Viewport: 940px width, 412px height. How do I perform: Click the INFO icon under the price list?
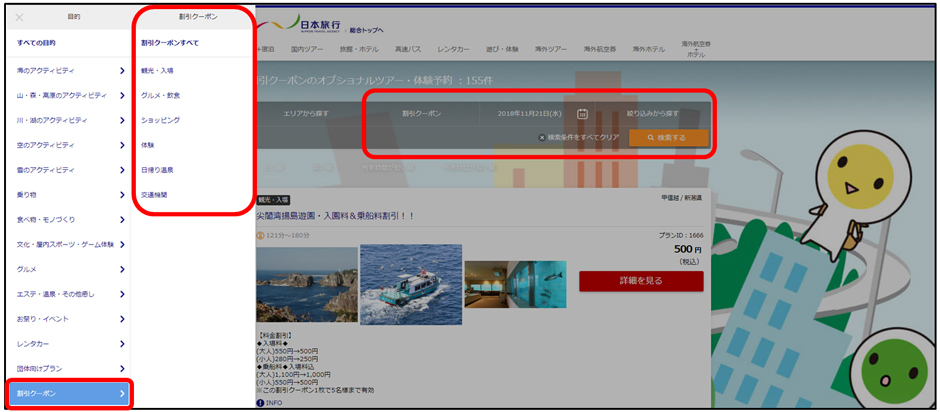coord(261,403)
